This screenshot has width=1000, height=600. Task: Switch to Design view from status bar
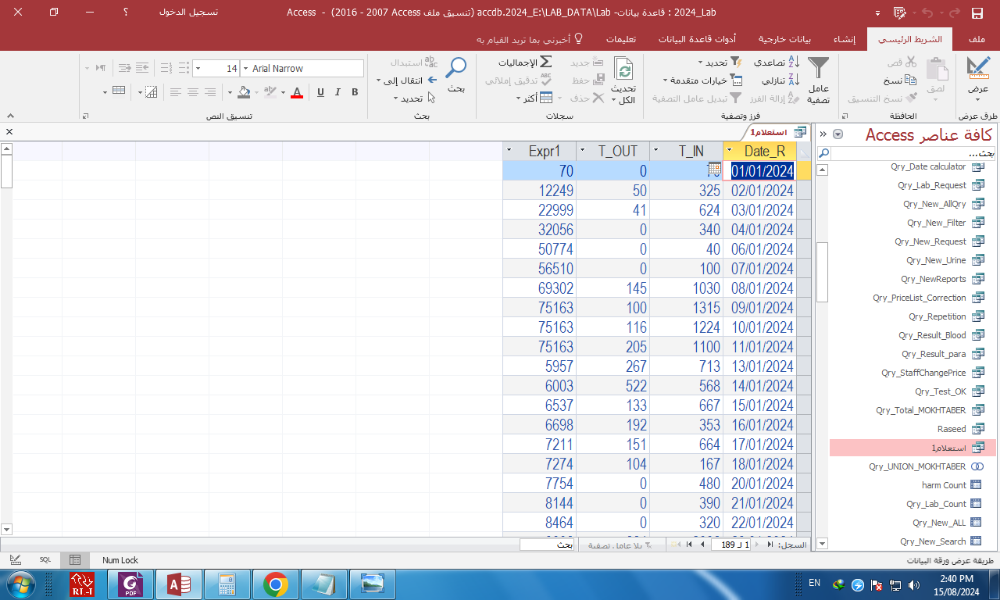tap(15, 560)
